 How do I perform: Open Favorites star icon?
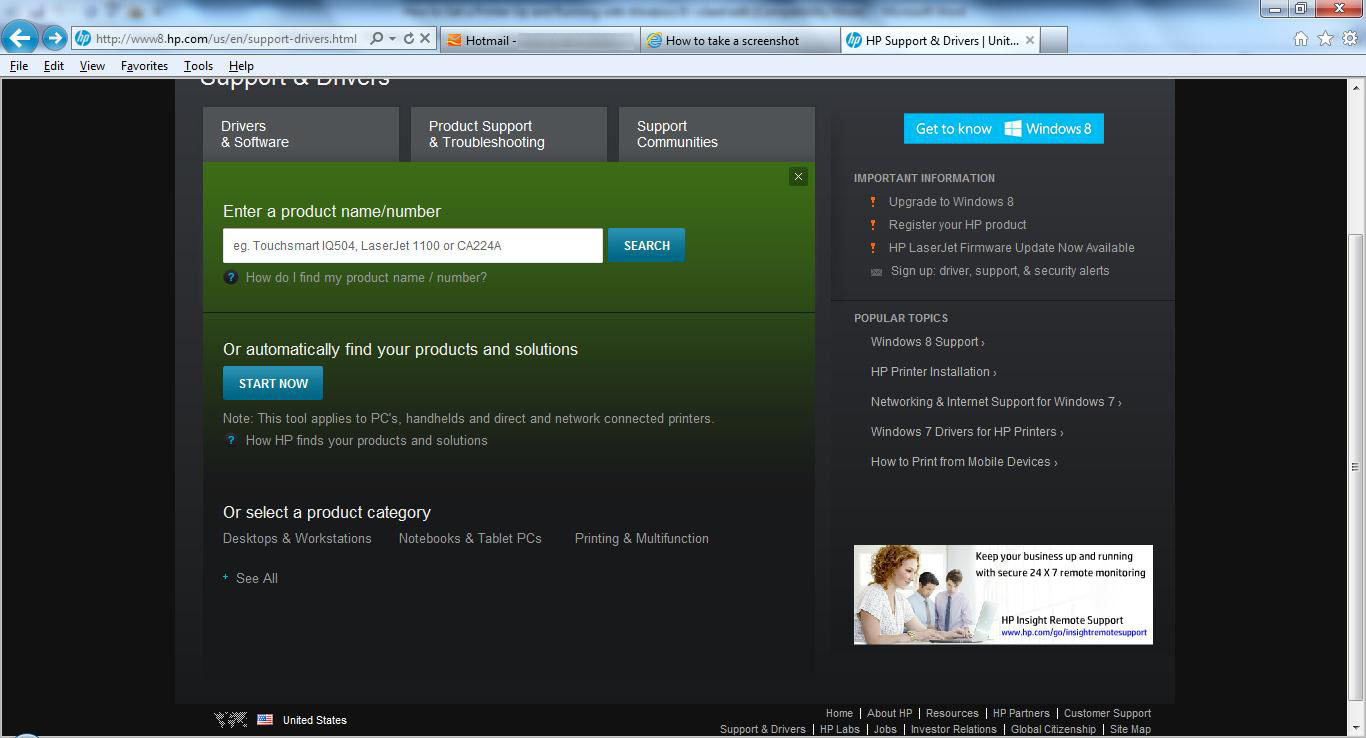(1326, 39)
